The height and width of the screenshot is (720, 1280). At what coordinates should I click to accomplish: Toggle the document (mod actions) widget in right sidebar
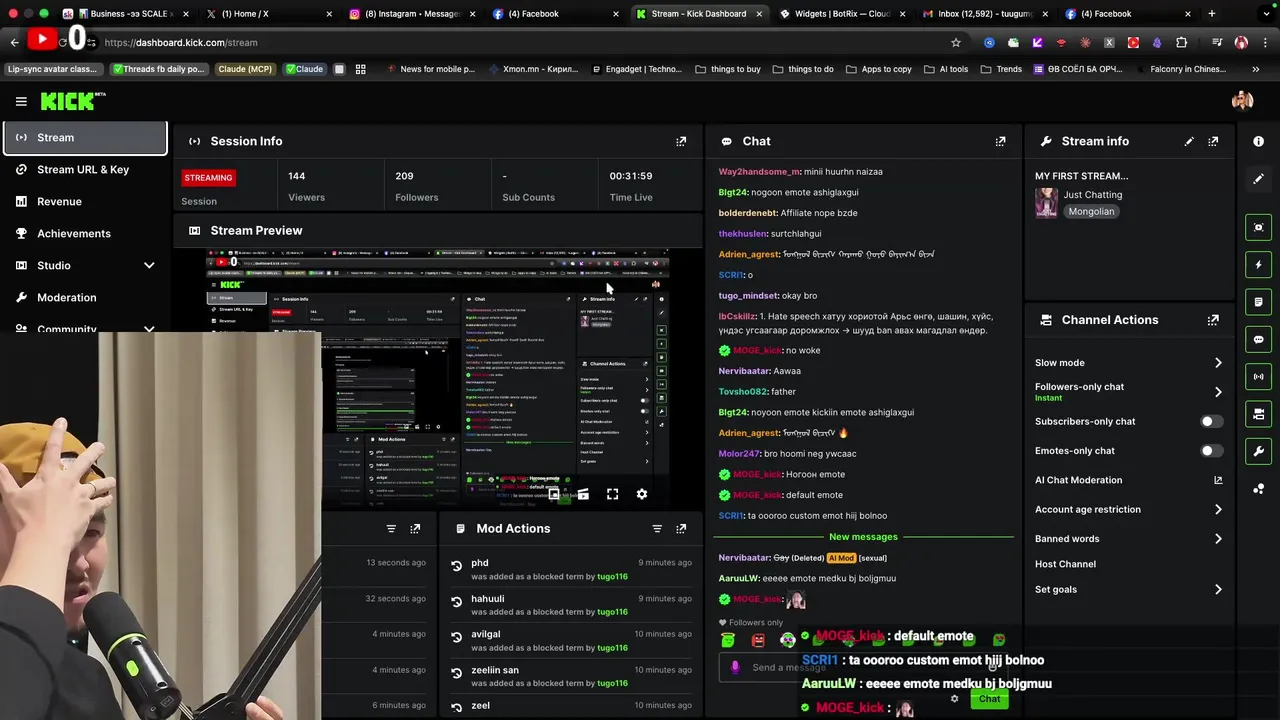tap(1258, 302)
